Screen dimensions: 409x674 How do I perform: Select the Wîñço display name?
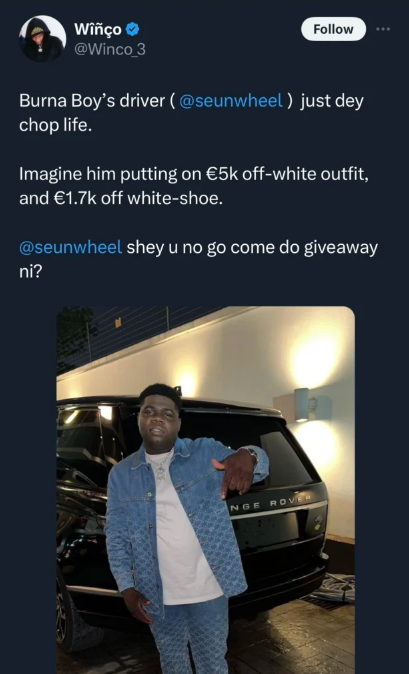click(98, 29)
